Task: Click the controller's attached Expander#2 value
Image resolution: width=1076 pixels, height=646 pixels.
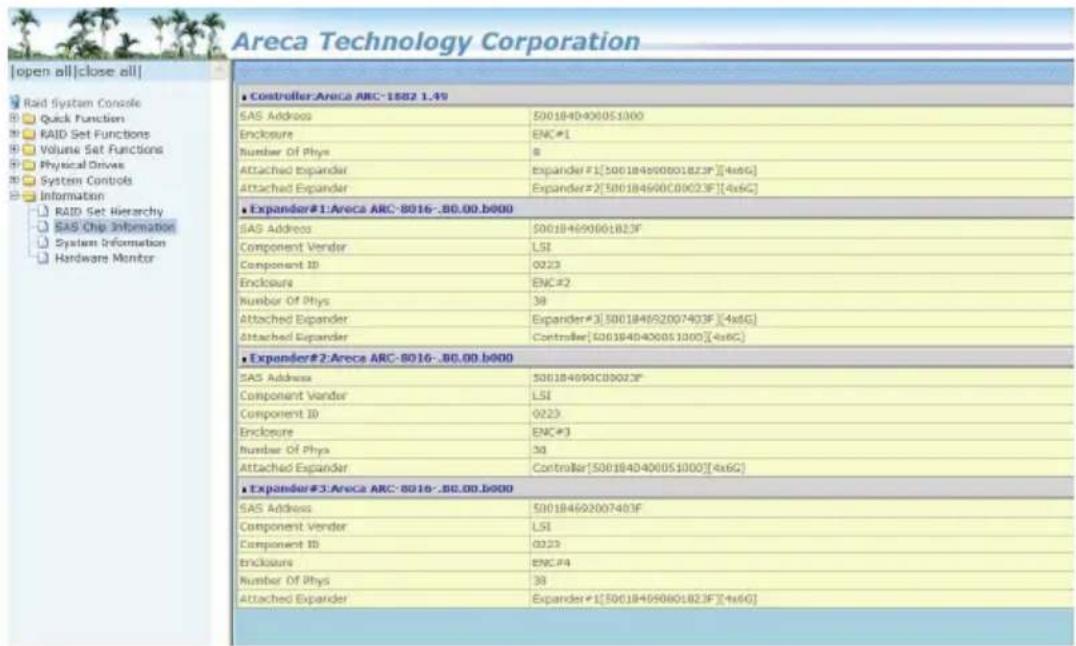Action: click(x=644, y=188)
